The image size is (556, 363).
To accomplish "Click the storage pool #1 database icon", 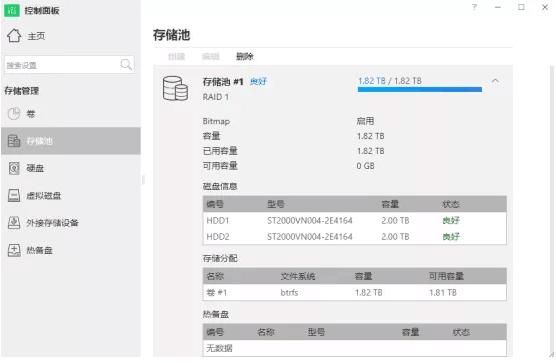I will (175, 89).
